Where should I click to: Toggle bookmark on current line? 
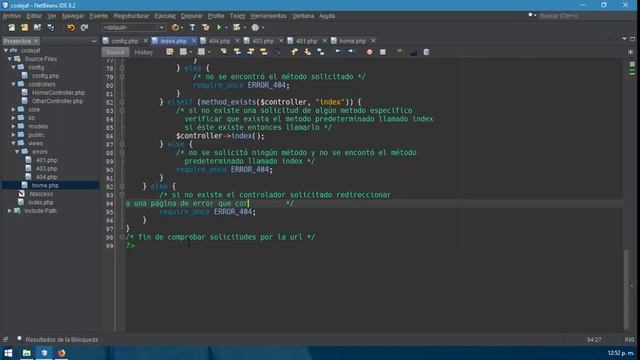point(320,52)
